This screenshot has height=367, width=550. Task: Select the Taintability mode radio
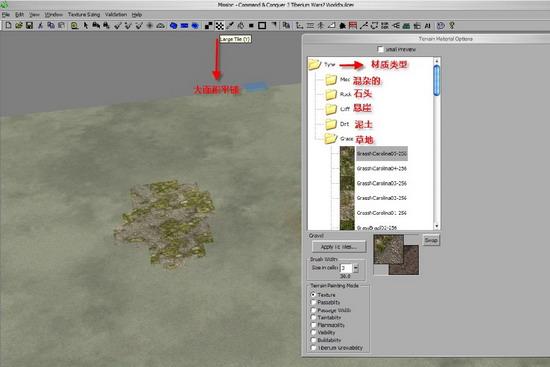click(x=313, y=317)
